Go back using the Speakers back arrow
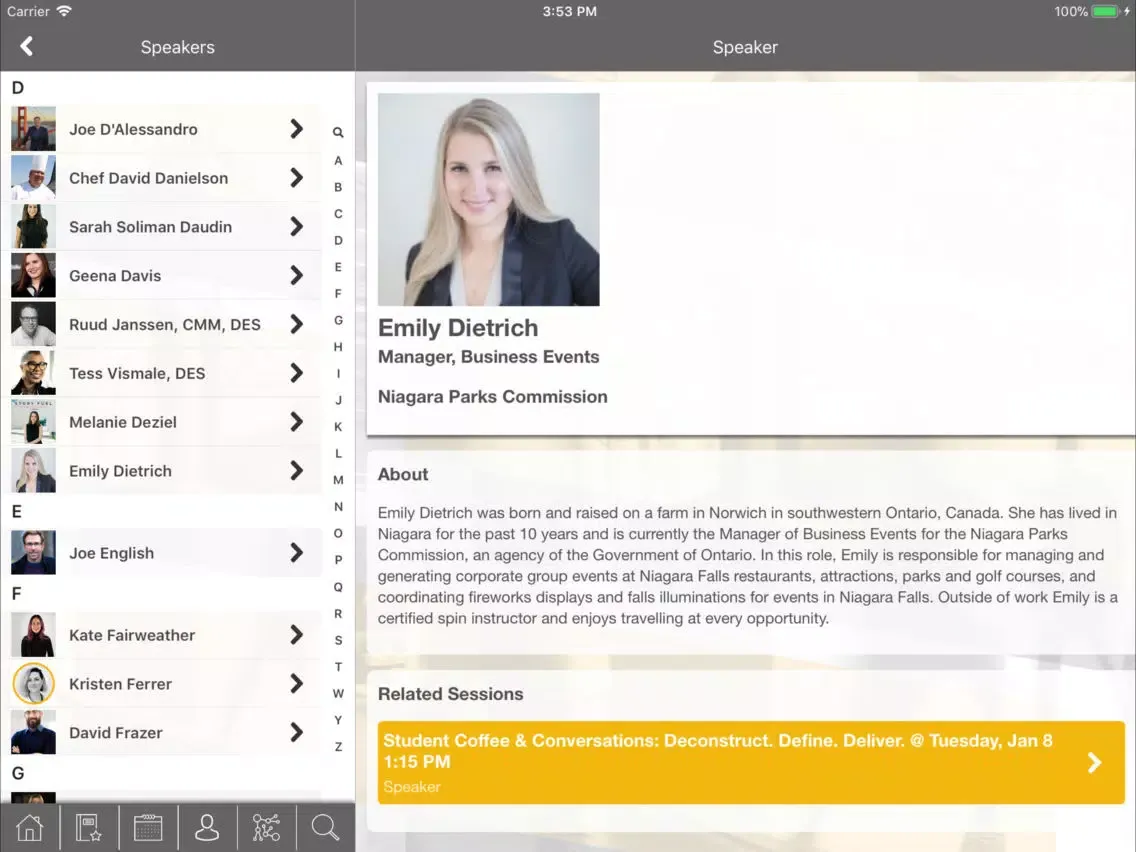 27,46
